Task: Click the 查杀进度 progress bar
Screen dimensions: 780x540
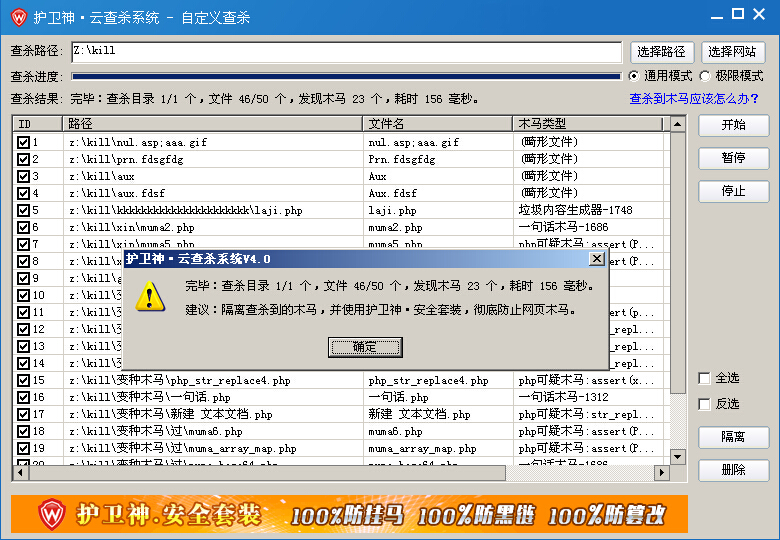Action: pos(347,76)
